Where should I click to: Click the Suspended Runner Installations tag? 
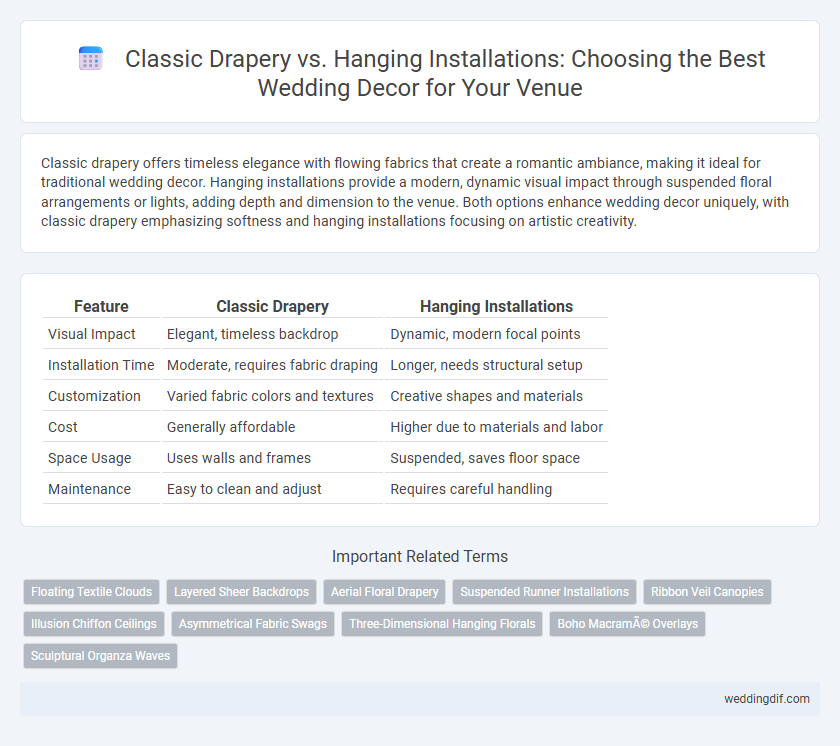click(544, 592)
